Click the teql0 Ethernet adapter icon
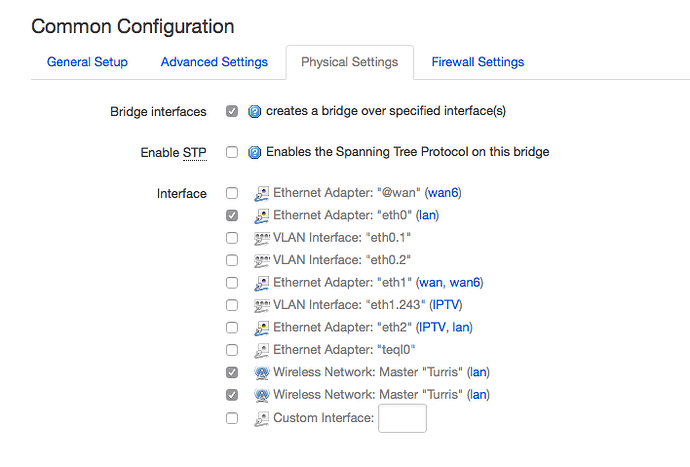 (261, 350)
